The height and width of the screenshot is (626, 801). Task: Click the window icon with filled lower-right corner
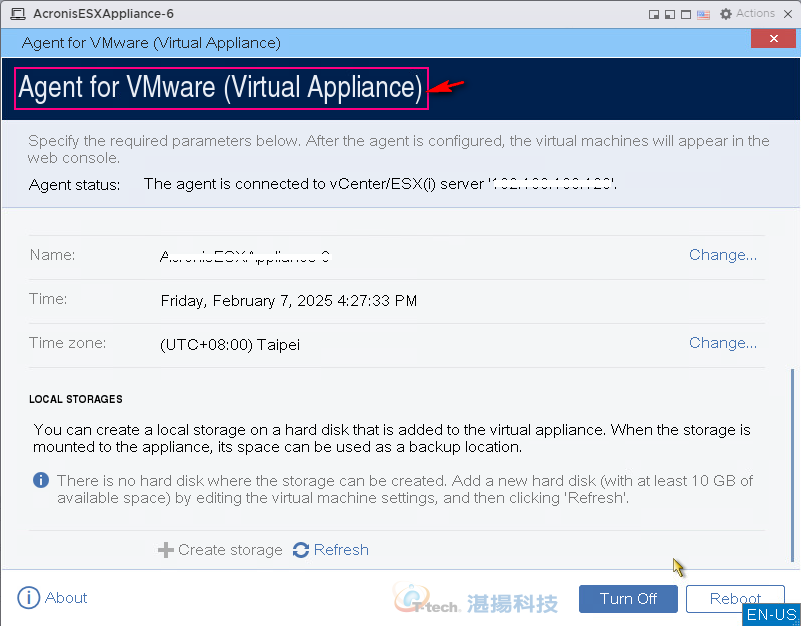653,14
